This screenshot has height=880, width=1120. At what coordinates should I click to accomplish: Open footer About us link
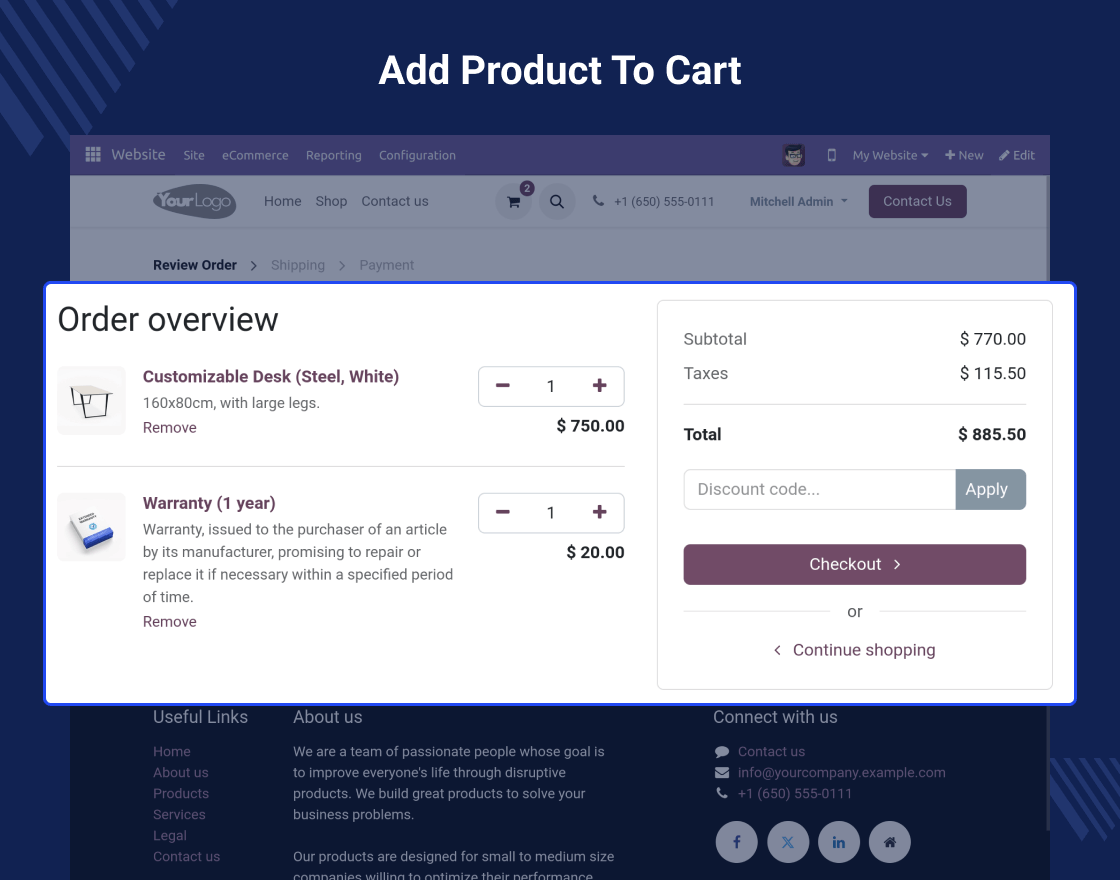(x=181, y=773)
